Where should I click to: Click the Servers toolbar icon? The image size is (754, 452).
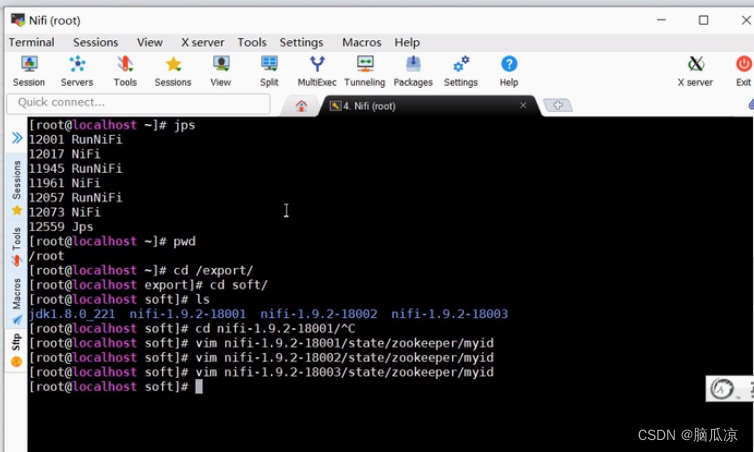point(77,71)
